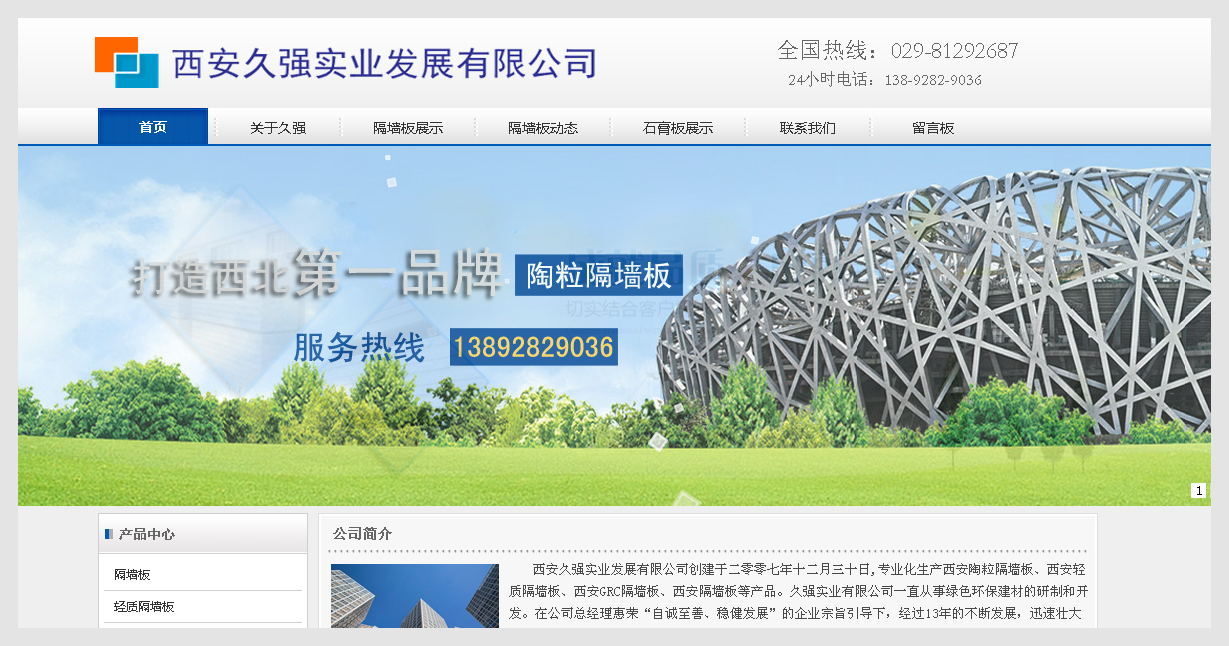Click the 联系我们 navigation entry

(x=808, y=126)
